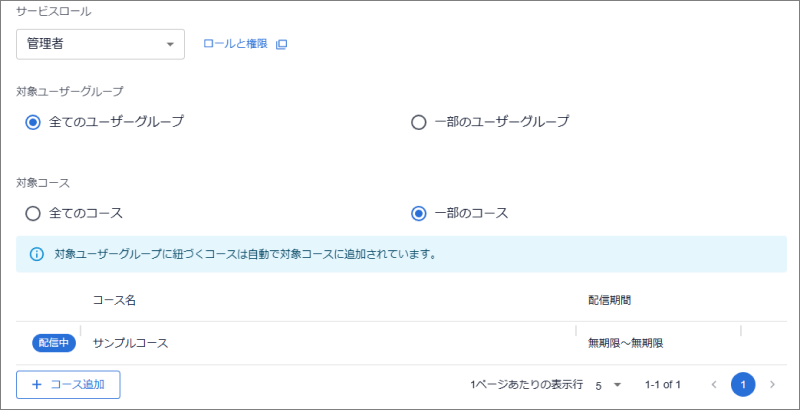Image resolution: width=800 pixels, height=410 pixels.
Task: Open the サービスロール dropdown showing 管理者
Action: [100, 44]
